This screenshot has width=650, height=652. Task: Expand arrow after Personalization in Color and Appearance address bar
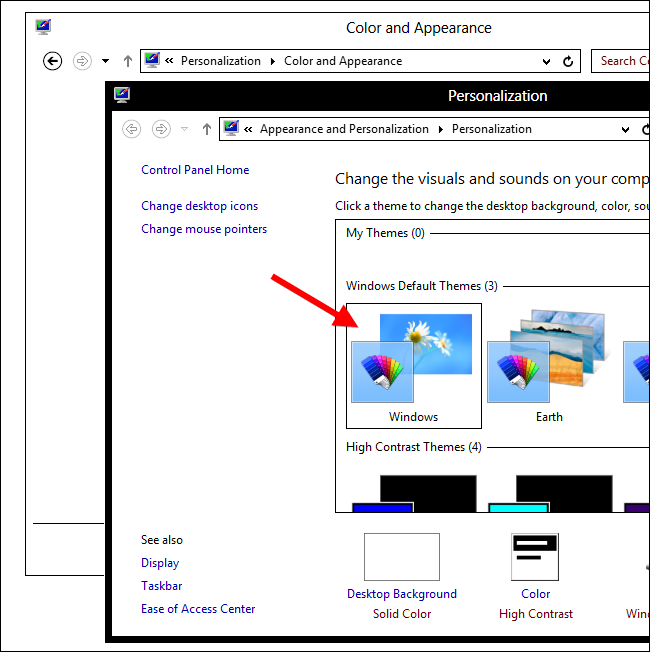(x=273, y=62)
